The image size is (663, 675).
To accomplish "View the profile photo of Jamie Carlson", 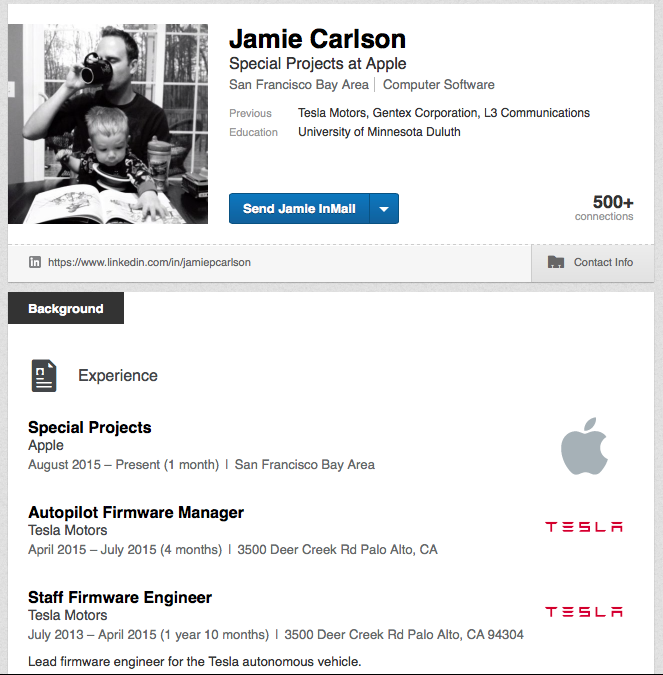I will (x=108, y=124).
